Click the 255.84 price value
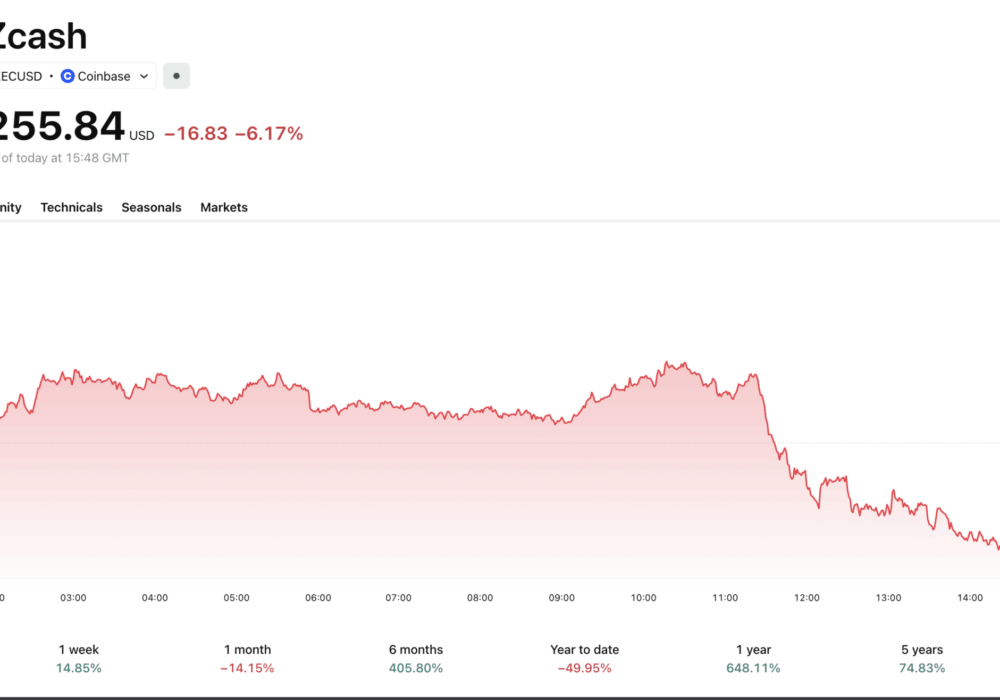Screen dimensions: 1000x700 [x=60, y=127]
